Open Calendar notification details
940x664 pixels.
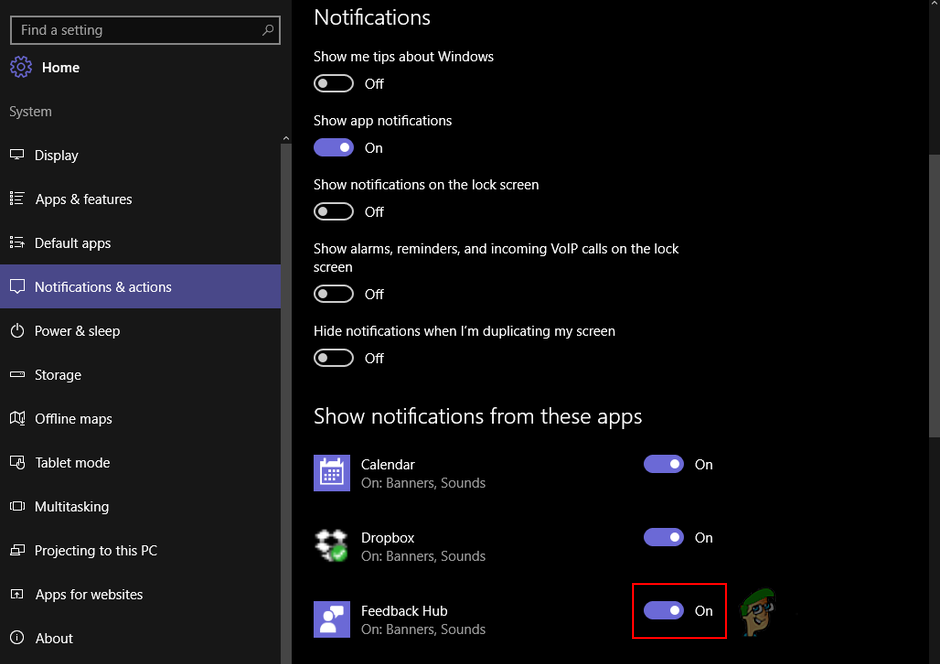[x=388, y=464]
